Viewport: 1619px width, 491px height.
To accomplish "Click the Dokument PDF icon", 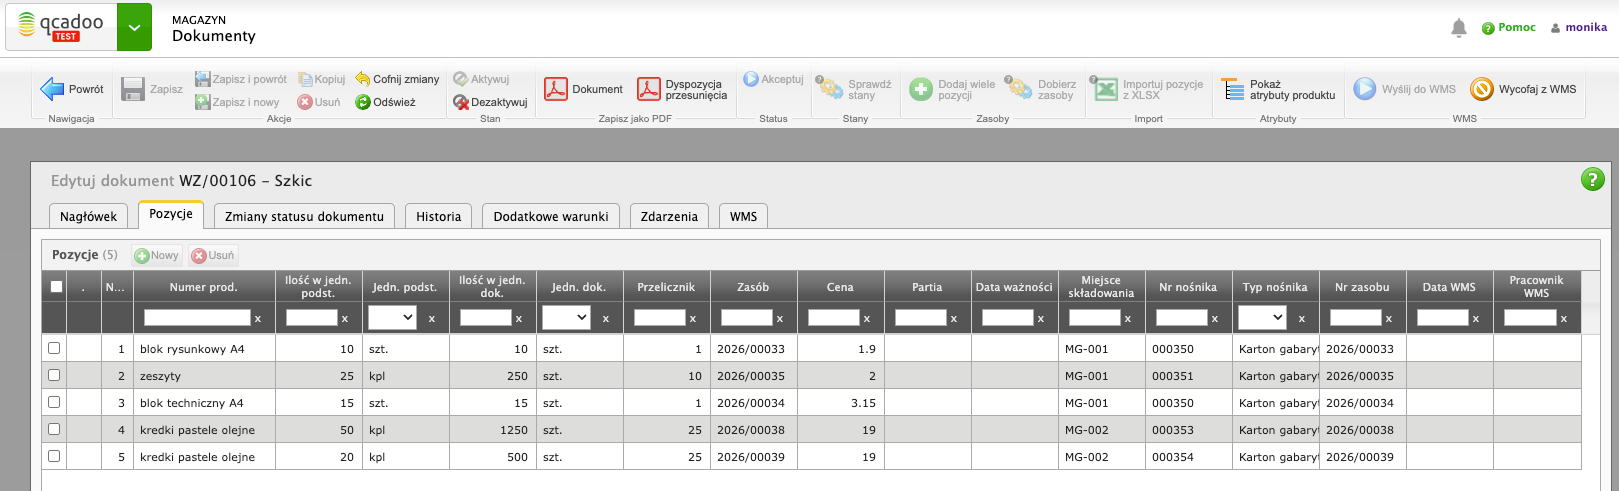I will [556, 89].
